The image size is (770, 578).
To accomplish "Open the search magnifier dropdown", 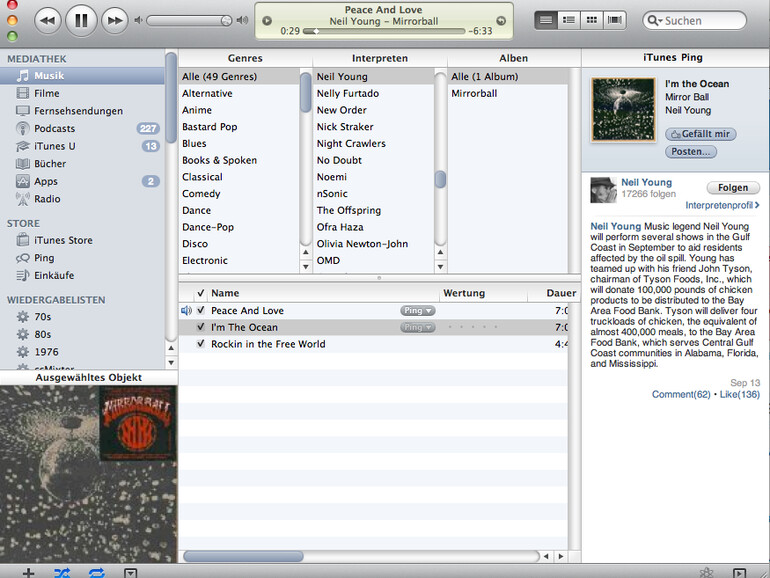I will coord(654,21).
